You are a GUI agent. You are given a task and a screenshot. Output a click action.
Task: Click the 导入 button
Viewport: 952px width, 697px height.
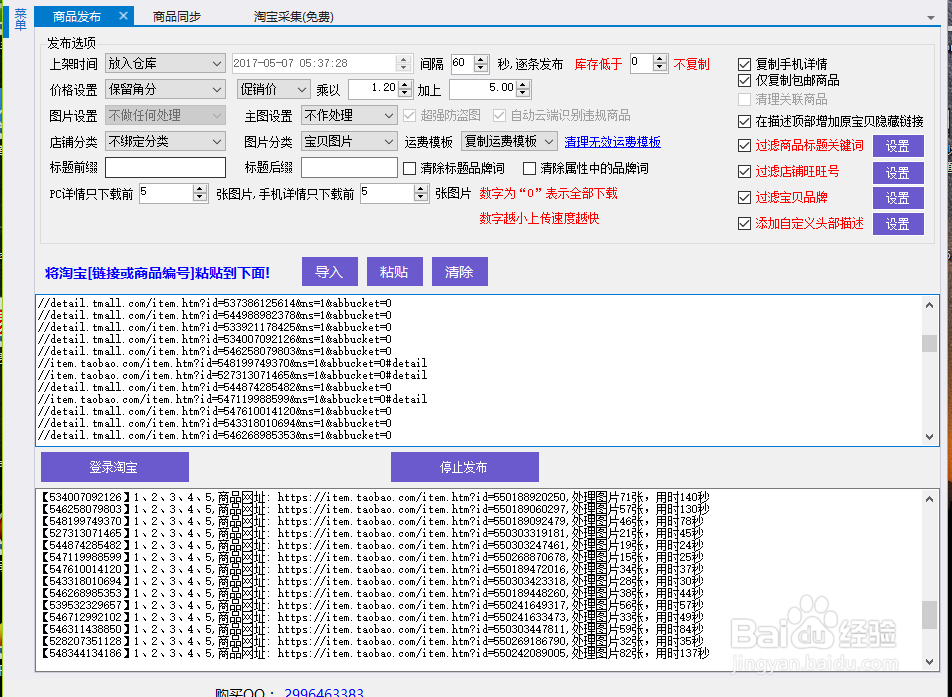pyautogui.click(x=330, y=271)
